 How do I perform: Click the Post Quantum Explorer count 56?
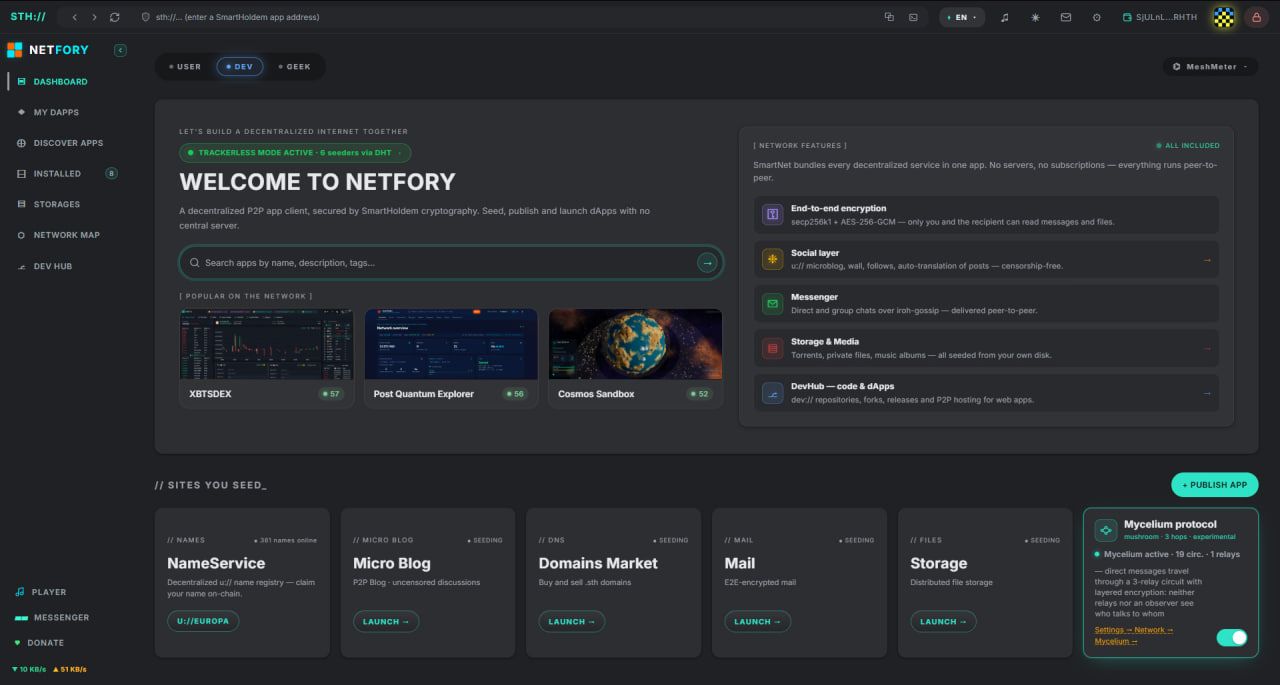[x=515, y=394]
